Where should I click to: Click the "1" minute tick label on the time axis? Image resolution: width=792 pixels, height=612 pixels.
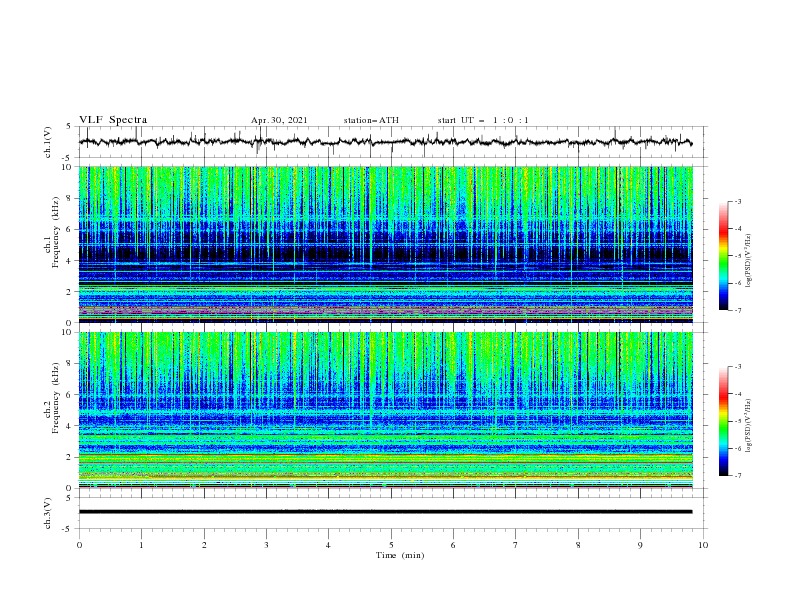141,545
